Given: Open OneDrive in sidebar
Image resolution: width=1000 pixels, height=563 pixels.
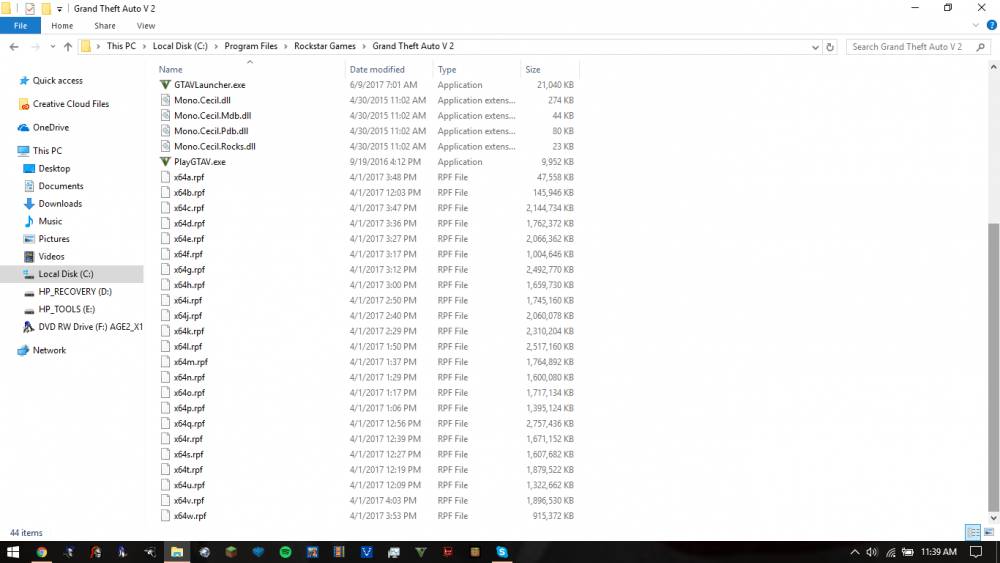Looking at the screenshot, I should click(x=50, y=128).
